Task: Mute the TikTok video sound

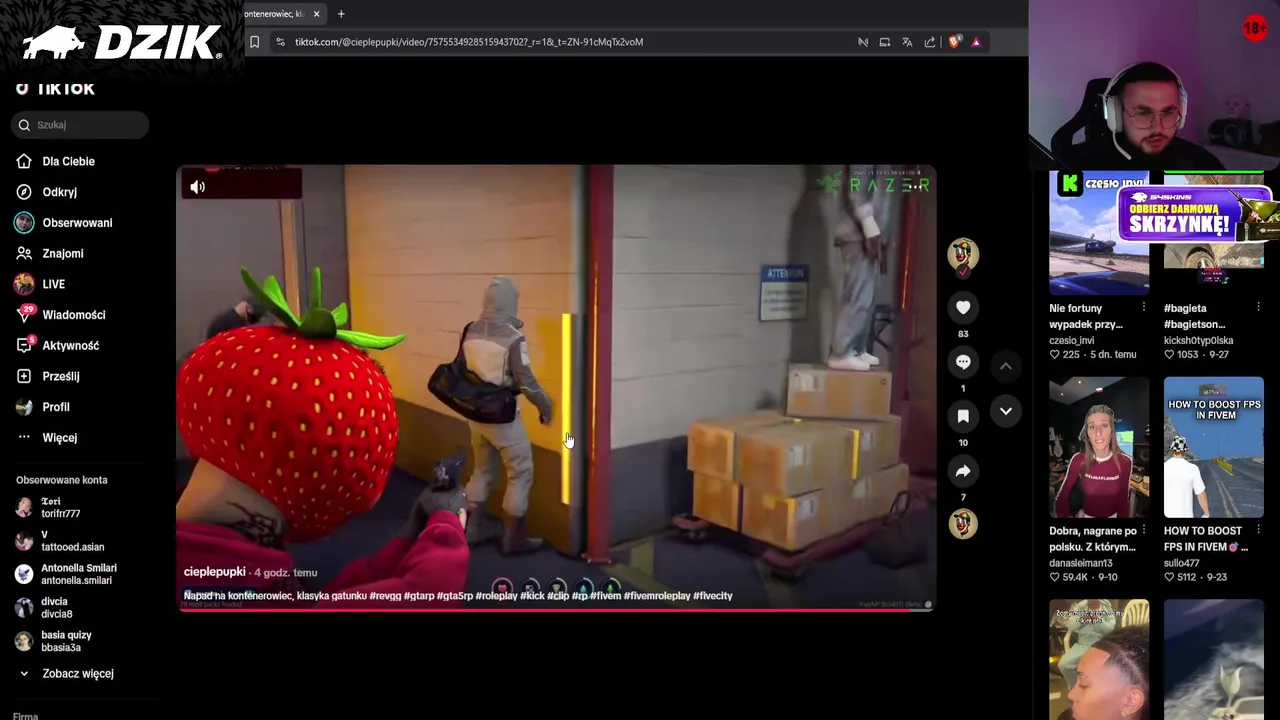Action: [198, 187]
